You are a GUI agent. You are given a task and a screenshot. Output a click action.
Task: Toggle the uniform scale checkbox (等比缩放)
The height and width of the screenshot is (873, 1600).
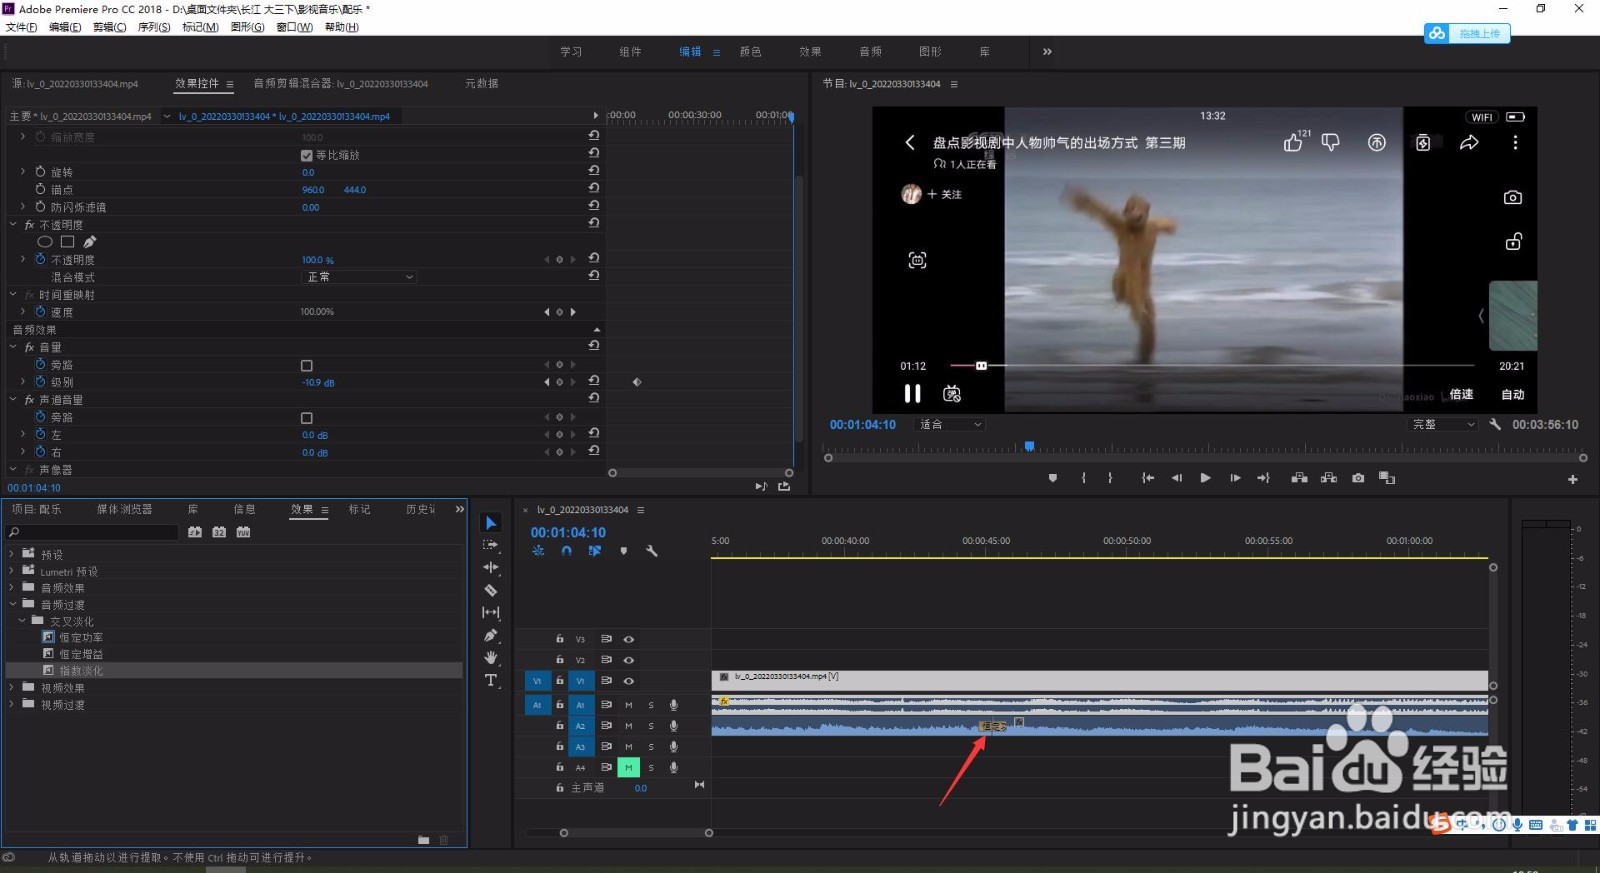tap(307, 155)
